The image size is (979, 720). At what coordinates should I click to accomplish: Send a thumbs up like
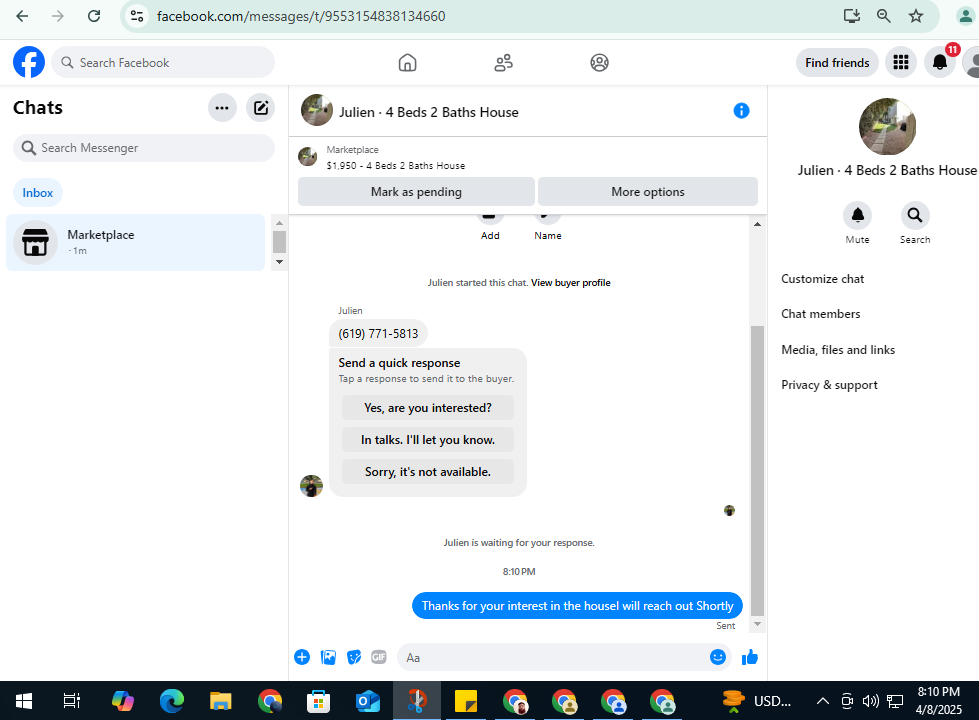pos(750,657)
